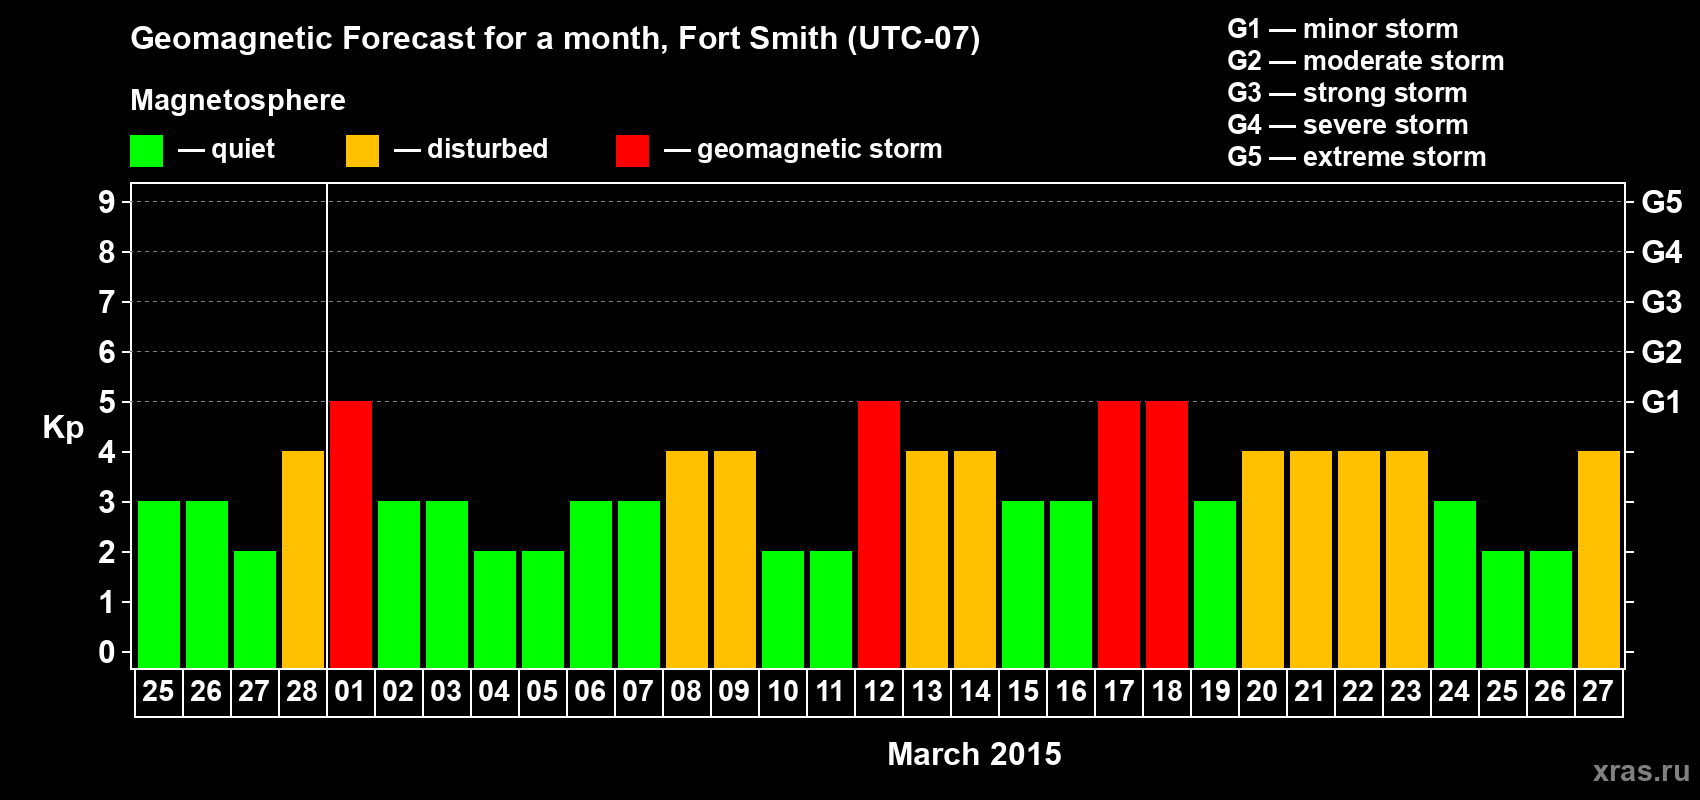1700x800 pixels.
Task: Click the 'Magnetosphere' heading
Action: tap(238, 100)
